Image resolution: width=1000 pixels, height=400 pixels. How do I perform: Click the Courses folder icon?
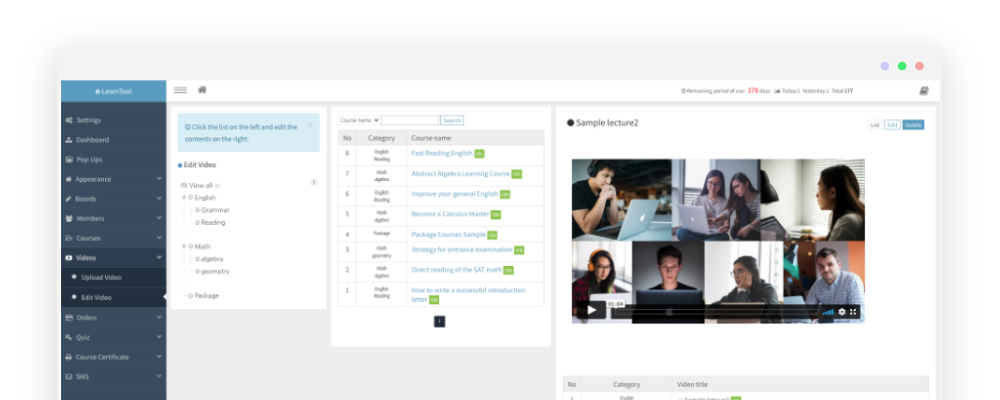pos(69,238)
